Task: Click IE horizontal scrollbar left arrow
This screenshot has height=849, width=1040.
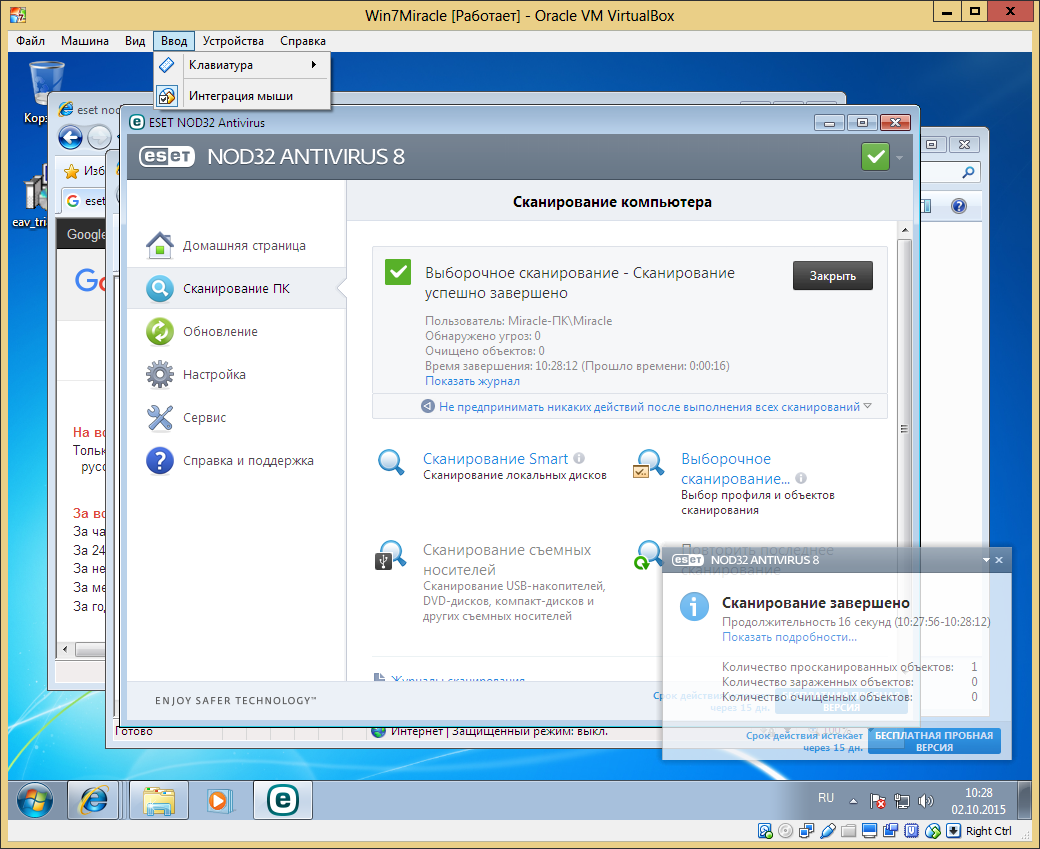Action: coord(65,649)
